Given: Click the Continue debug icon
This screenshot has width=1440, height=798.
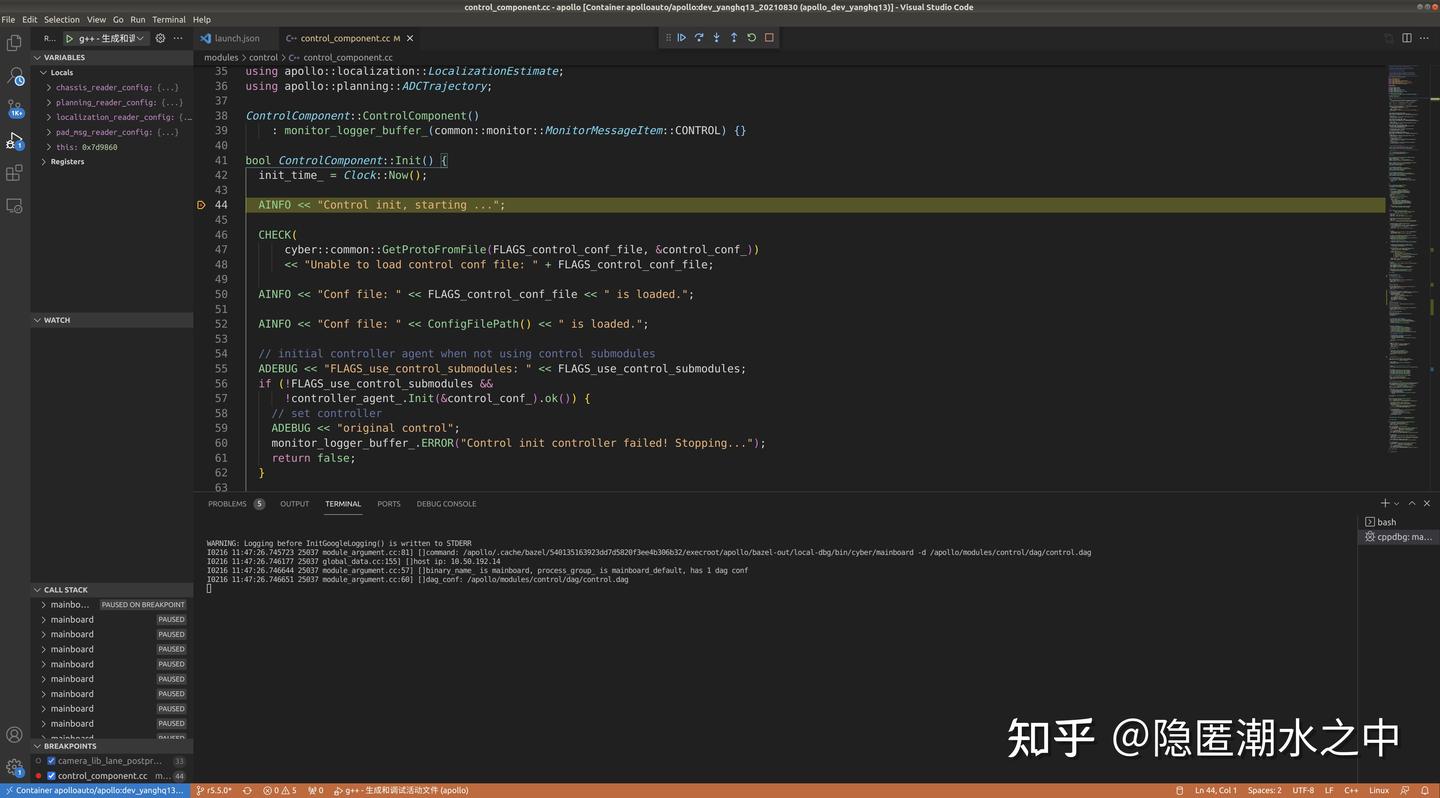Looking at the screenshot, I should pos(681,37).
